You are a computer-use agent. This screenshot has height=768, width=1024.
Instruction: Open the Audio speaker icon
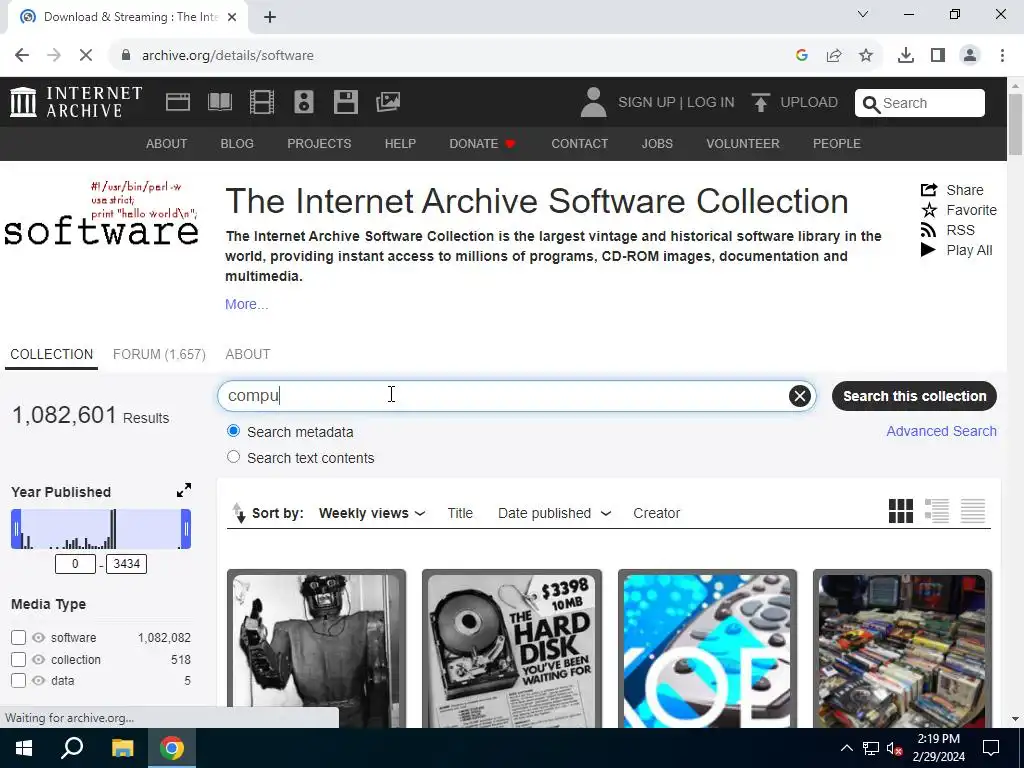(x=304, y=102)
